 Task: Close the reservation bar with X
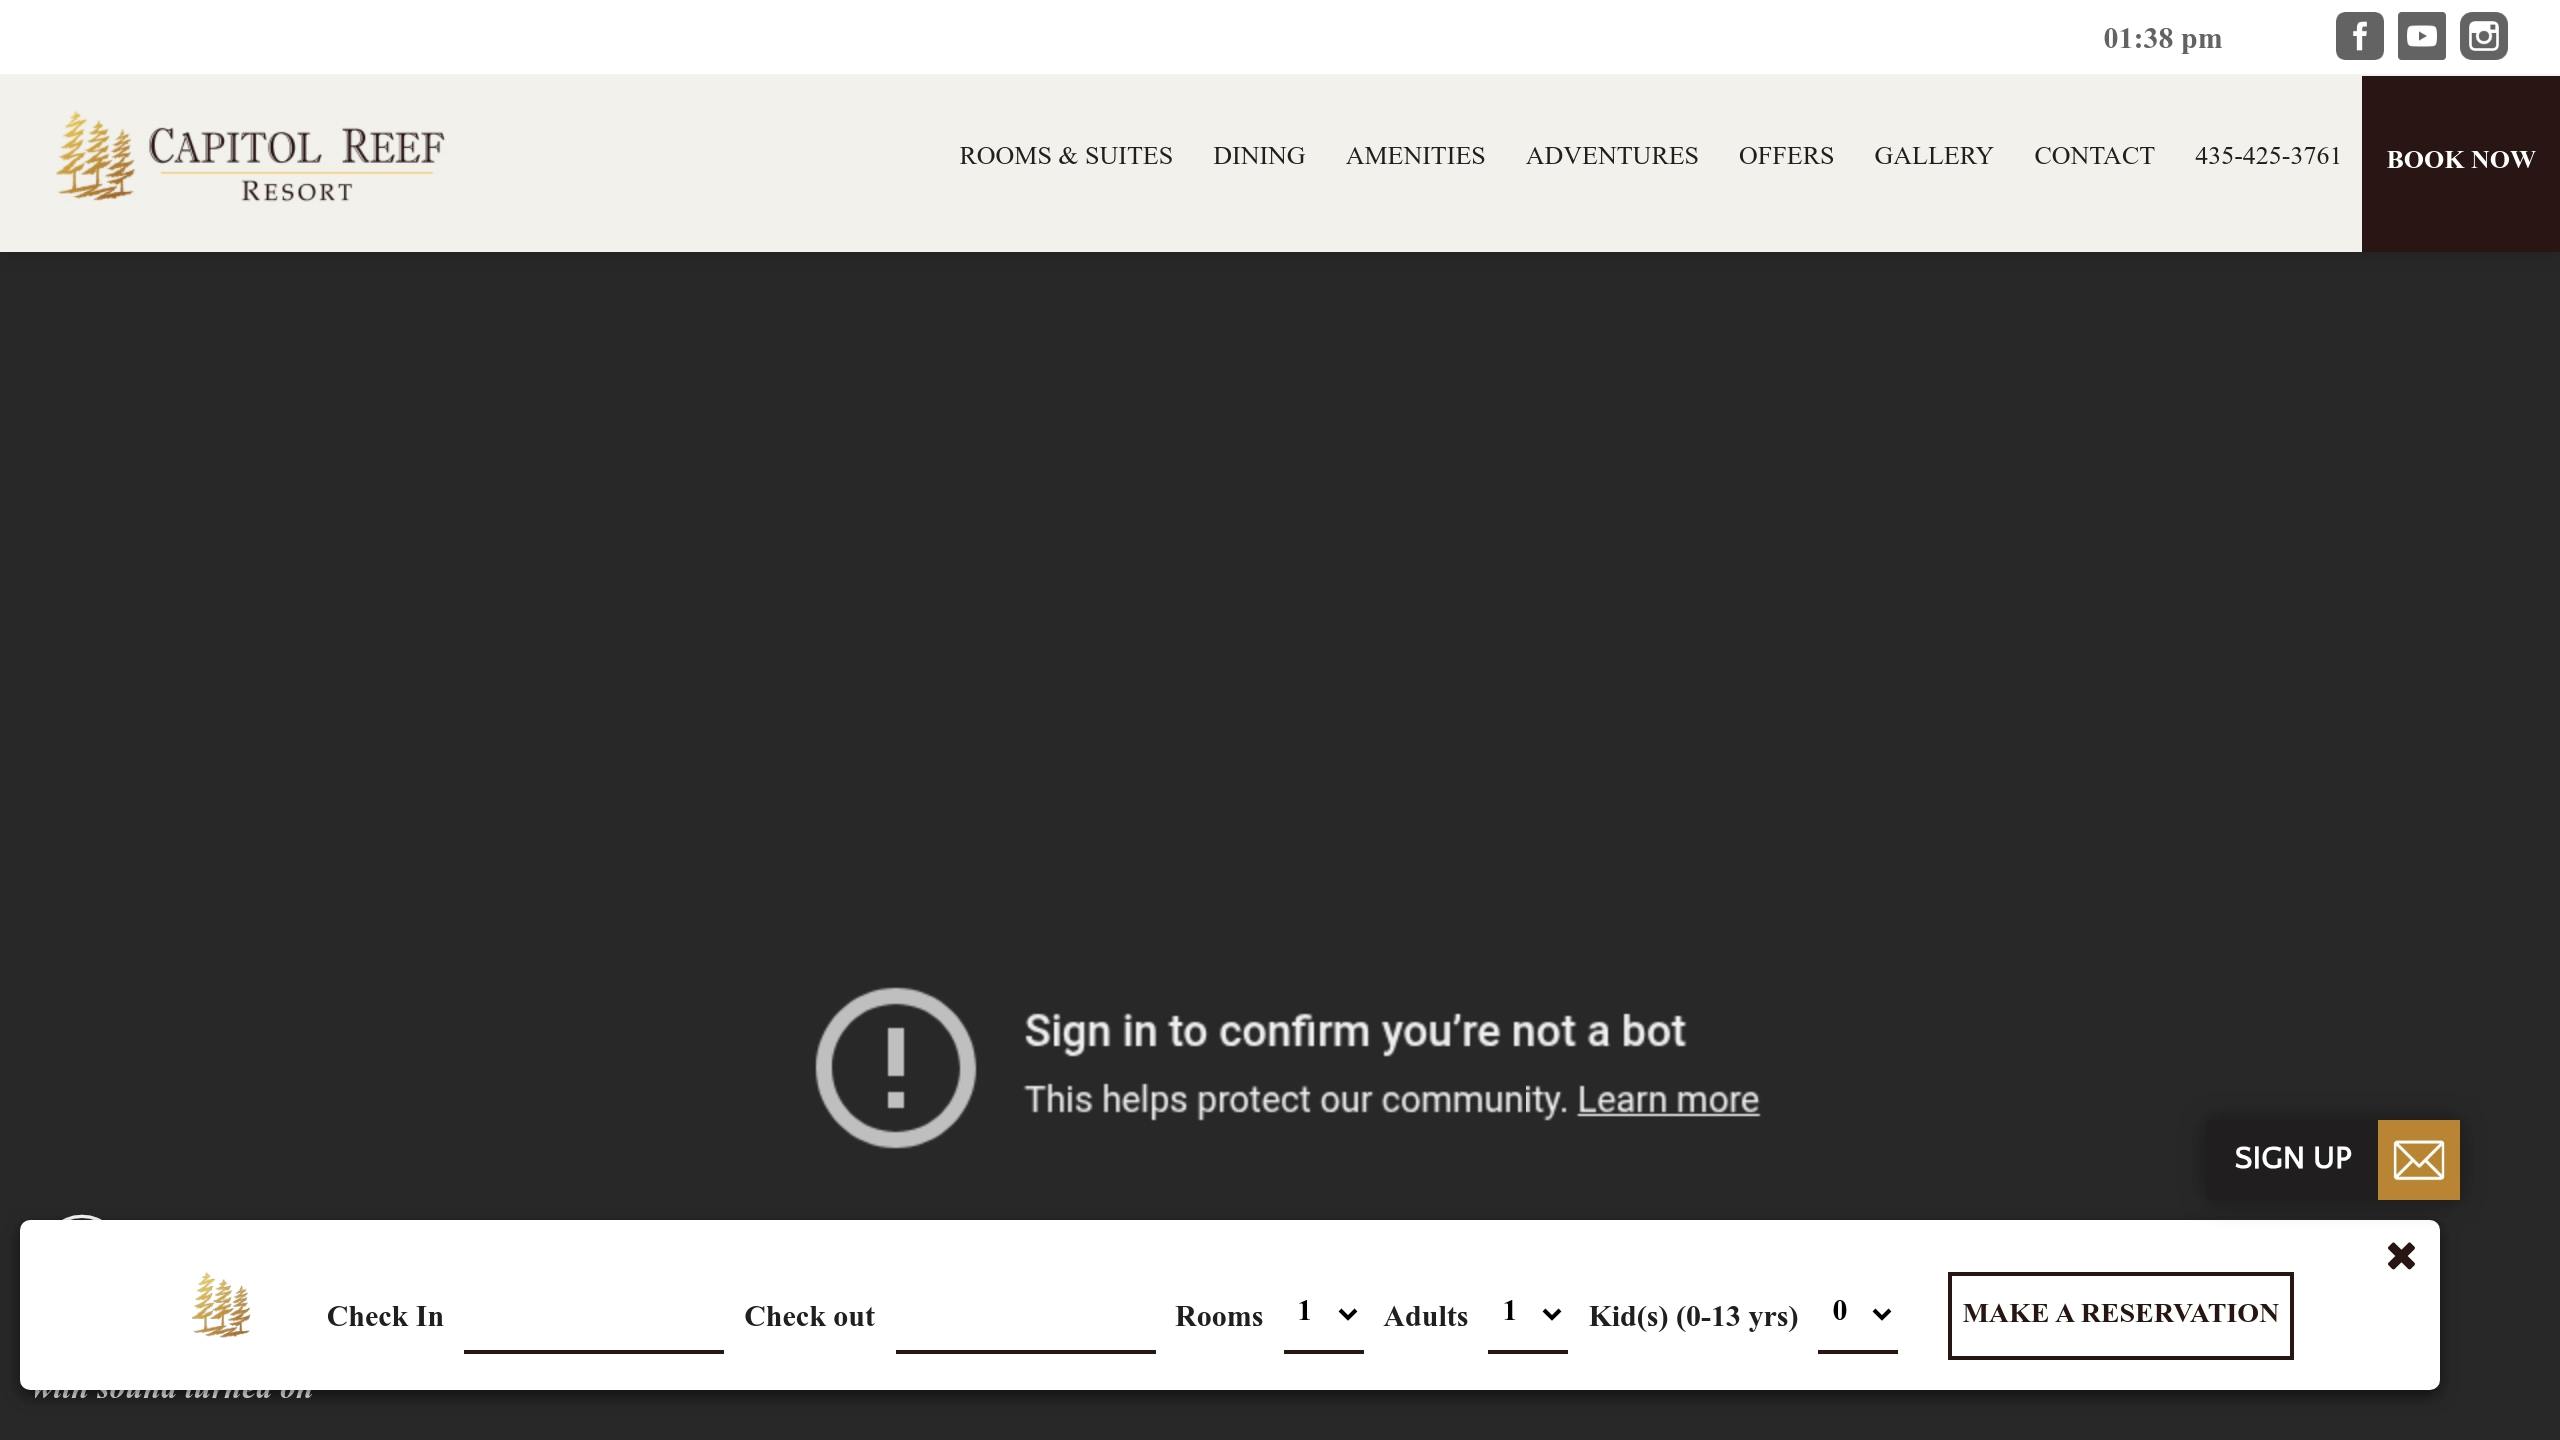pyautogui.click(x=2401, y=1256)
